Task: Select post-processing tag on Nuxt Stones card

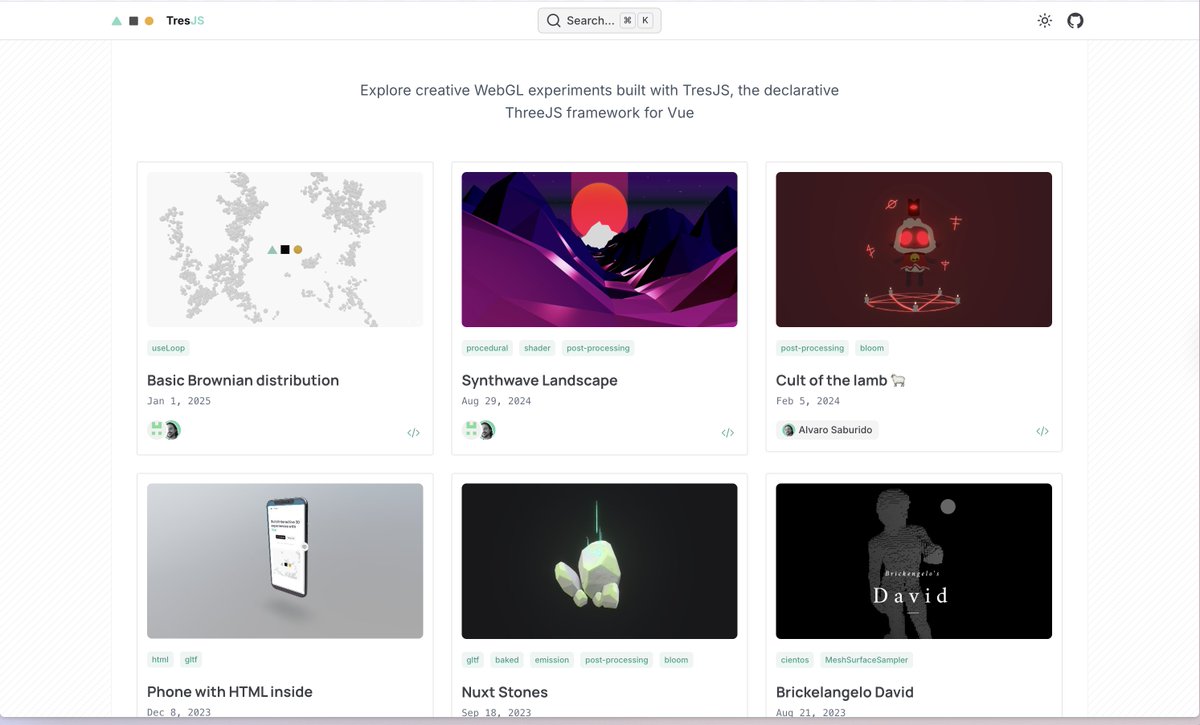Action: pos(617,660)
